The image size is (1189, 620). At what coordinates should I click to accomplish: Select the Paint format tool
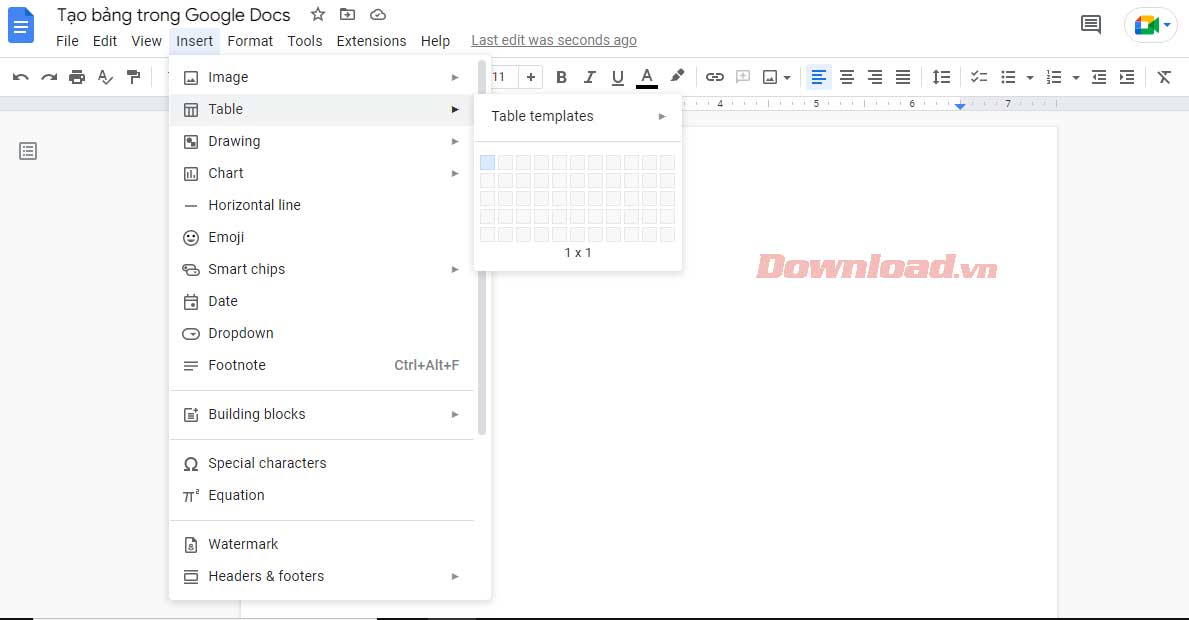coord(133,76)
